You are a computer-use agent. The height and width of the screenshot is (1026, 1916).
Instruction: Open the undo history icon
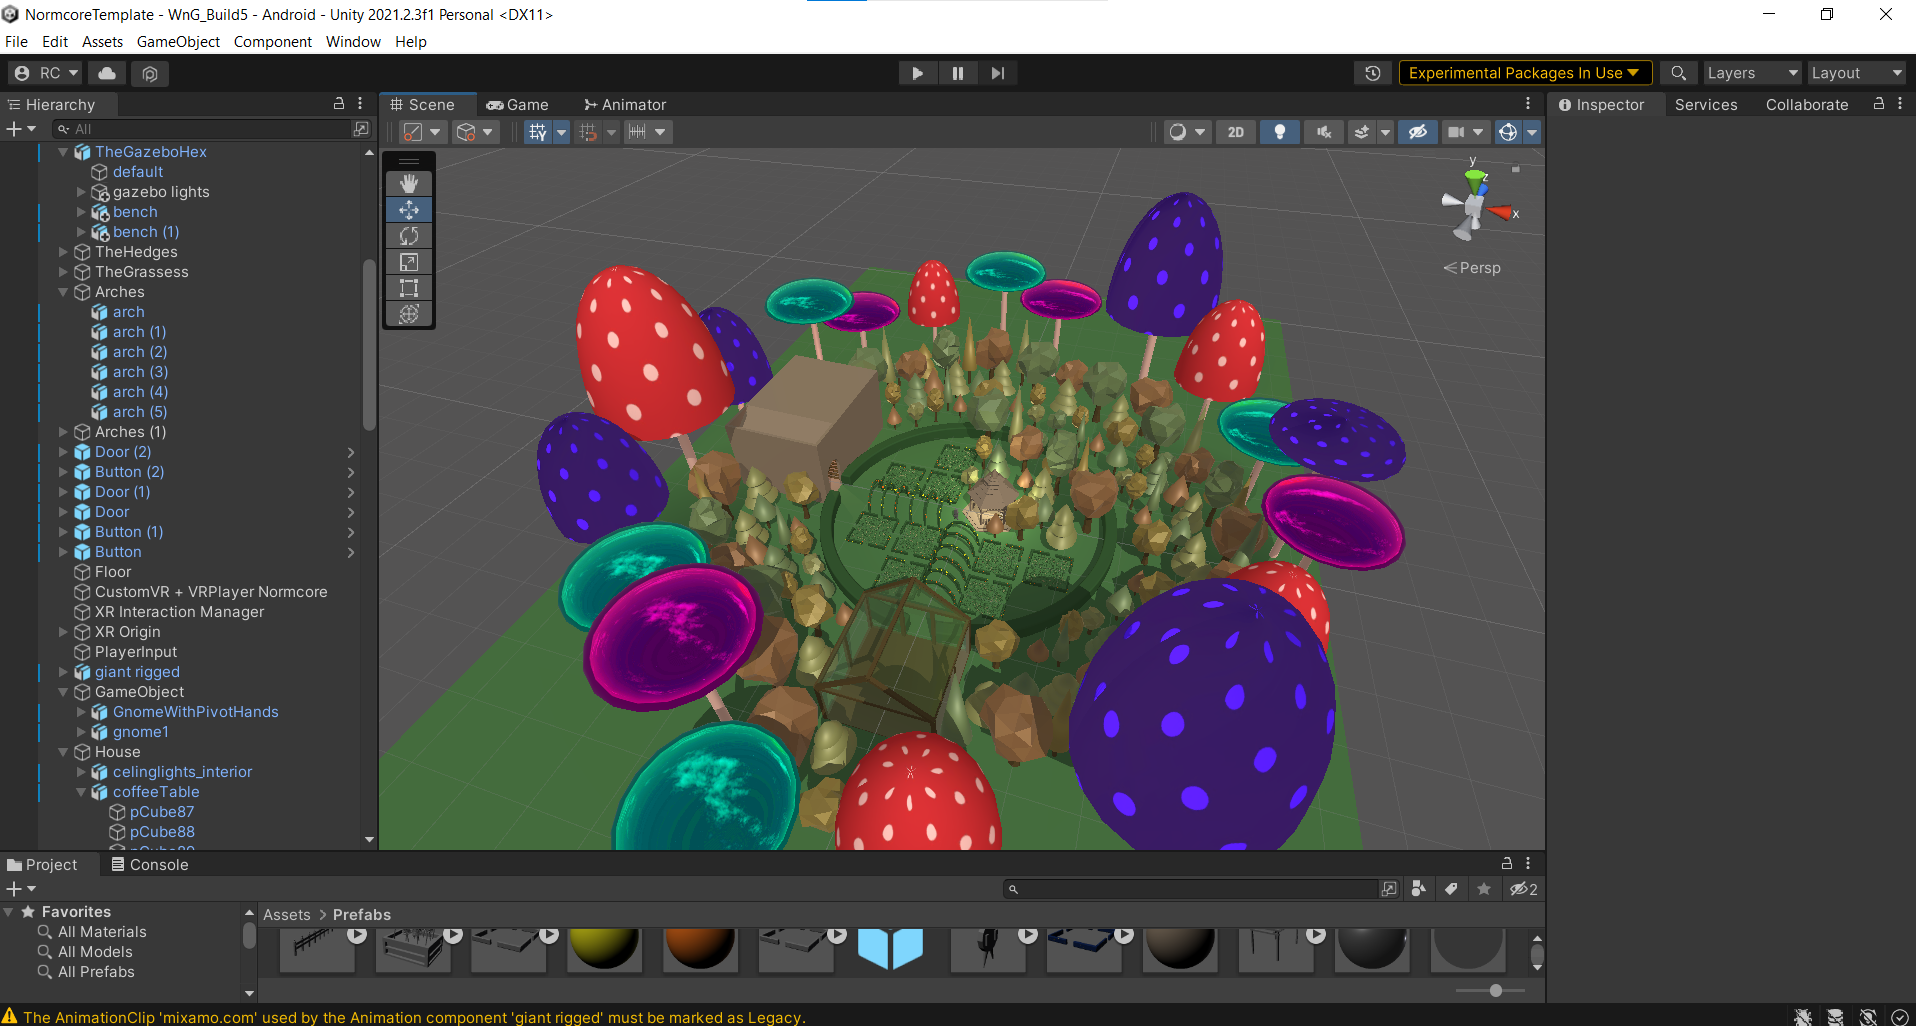pyautogui.click(x=1372, y=73)
